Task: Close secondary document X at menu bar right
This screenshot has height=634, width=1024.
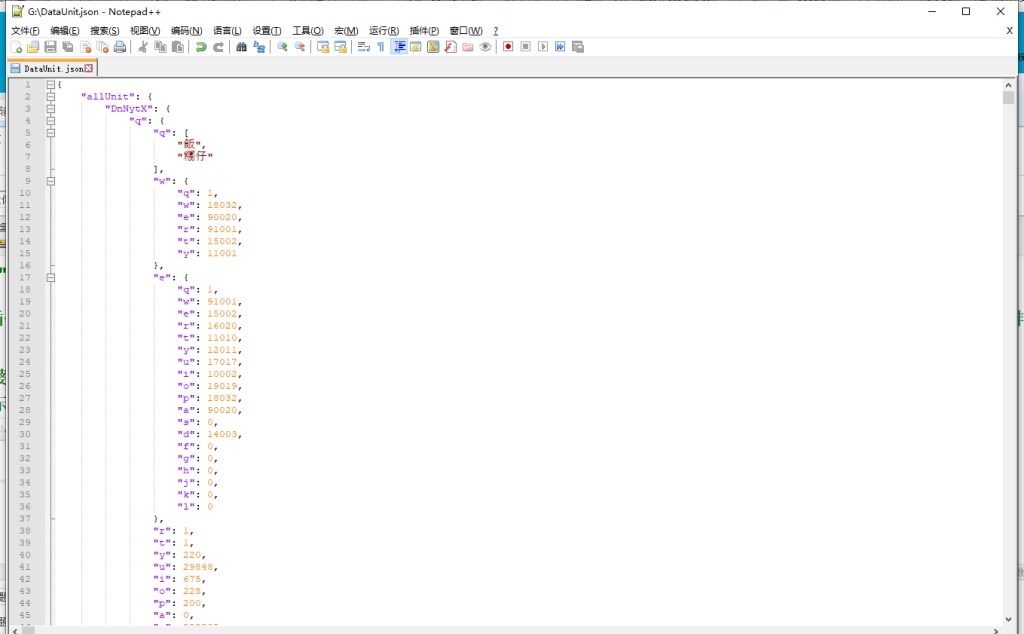Action: tap(1010, 31)
